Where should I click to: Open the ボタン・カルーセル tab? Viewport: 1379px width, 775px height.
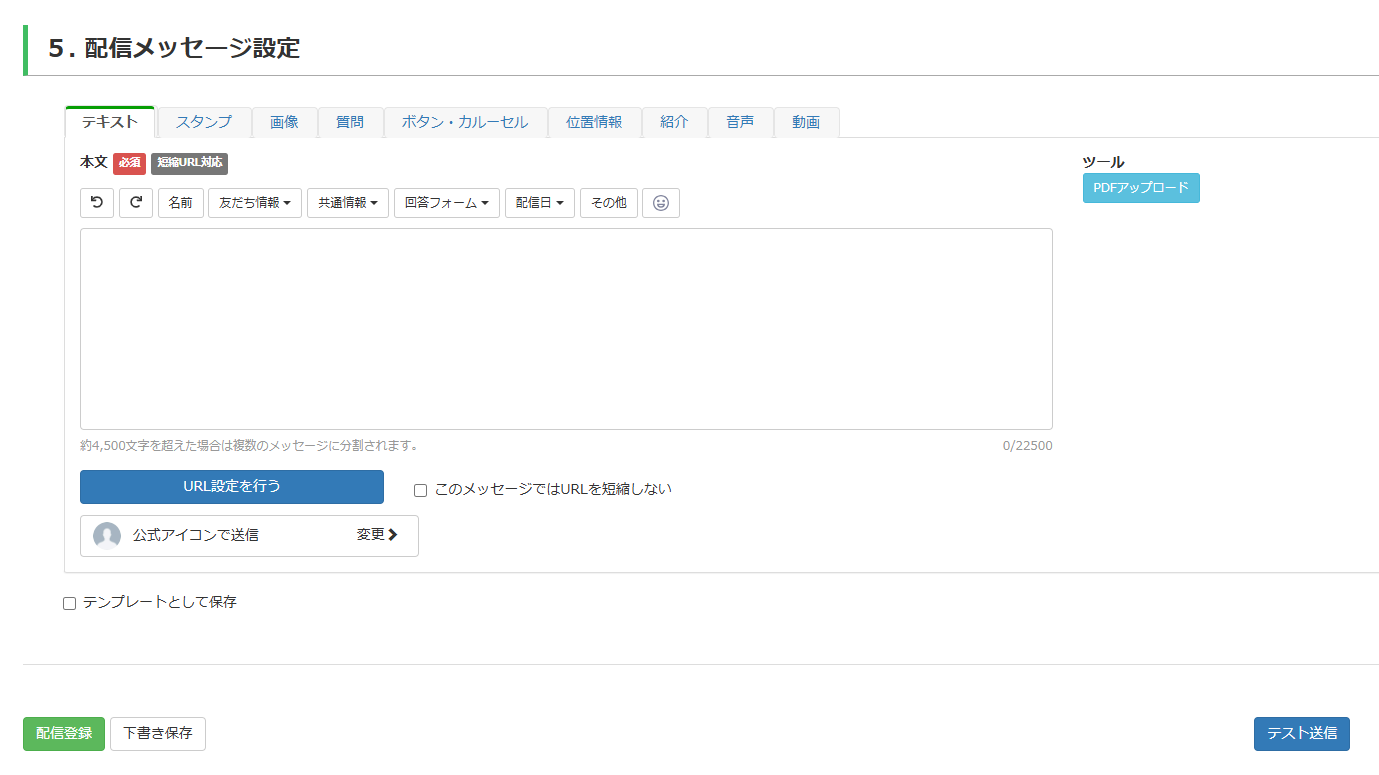coord(465,122)
